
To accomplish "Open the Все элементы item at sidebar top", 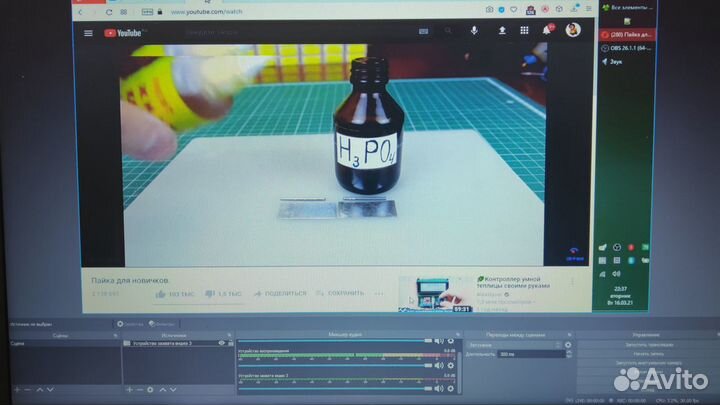I will 627,7.
